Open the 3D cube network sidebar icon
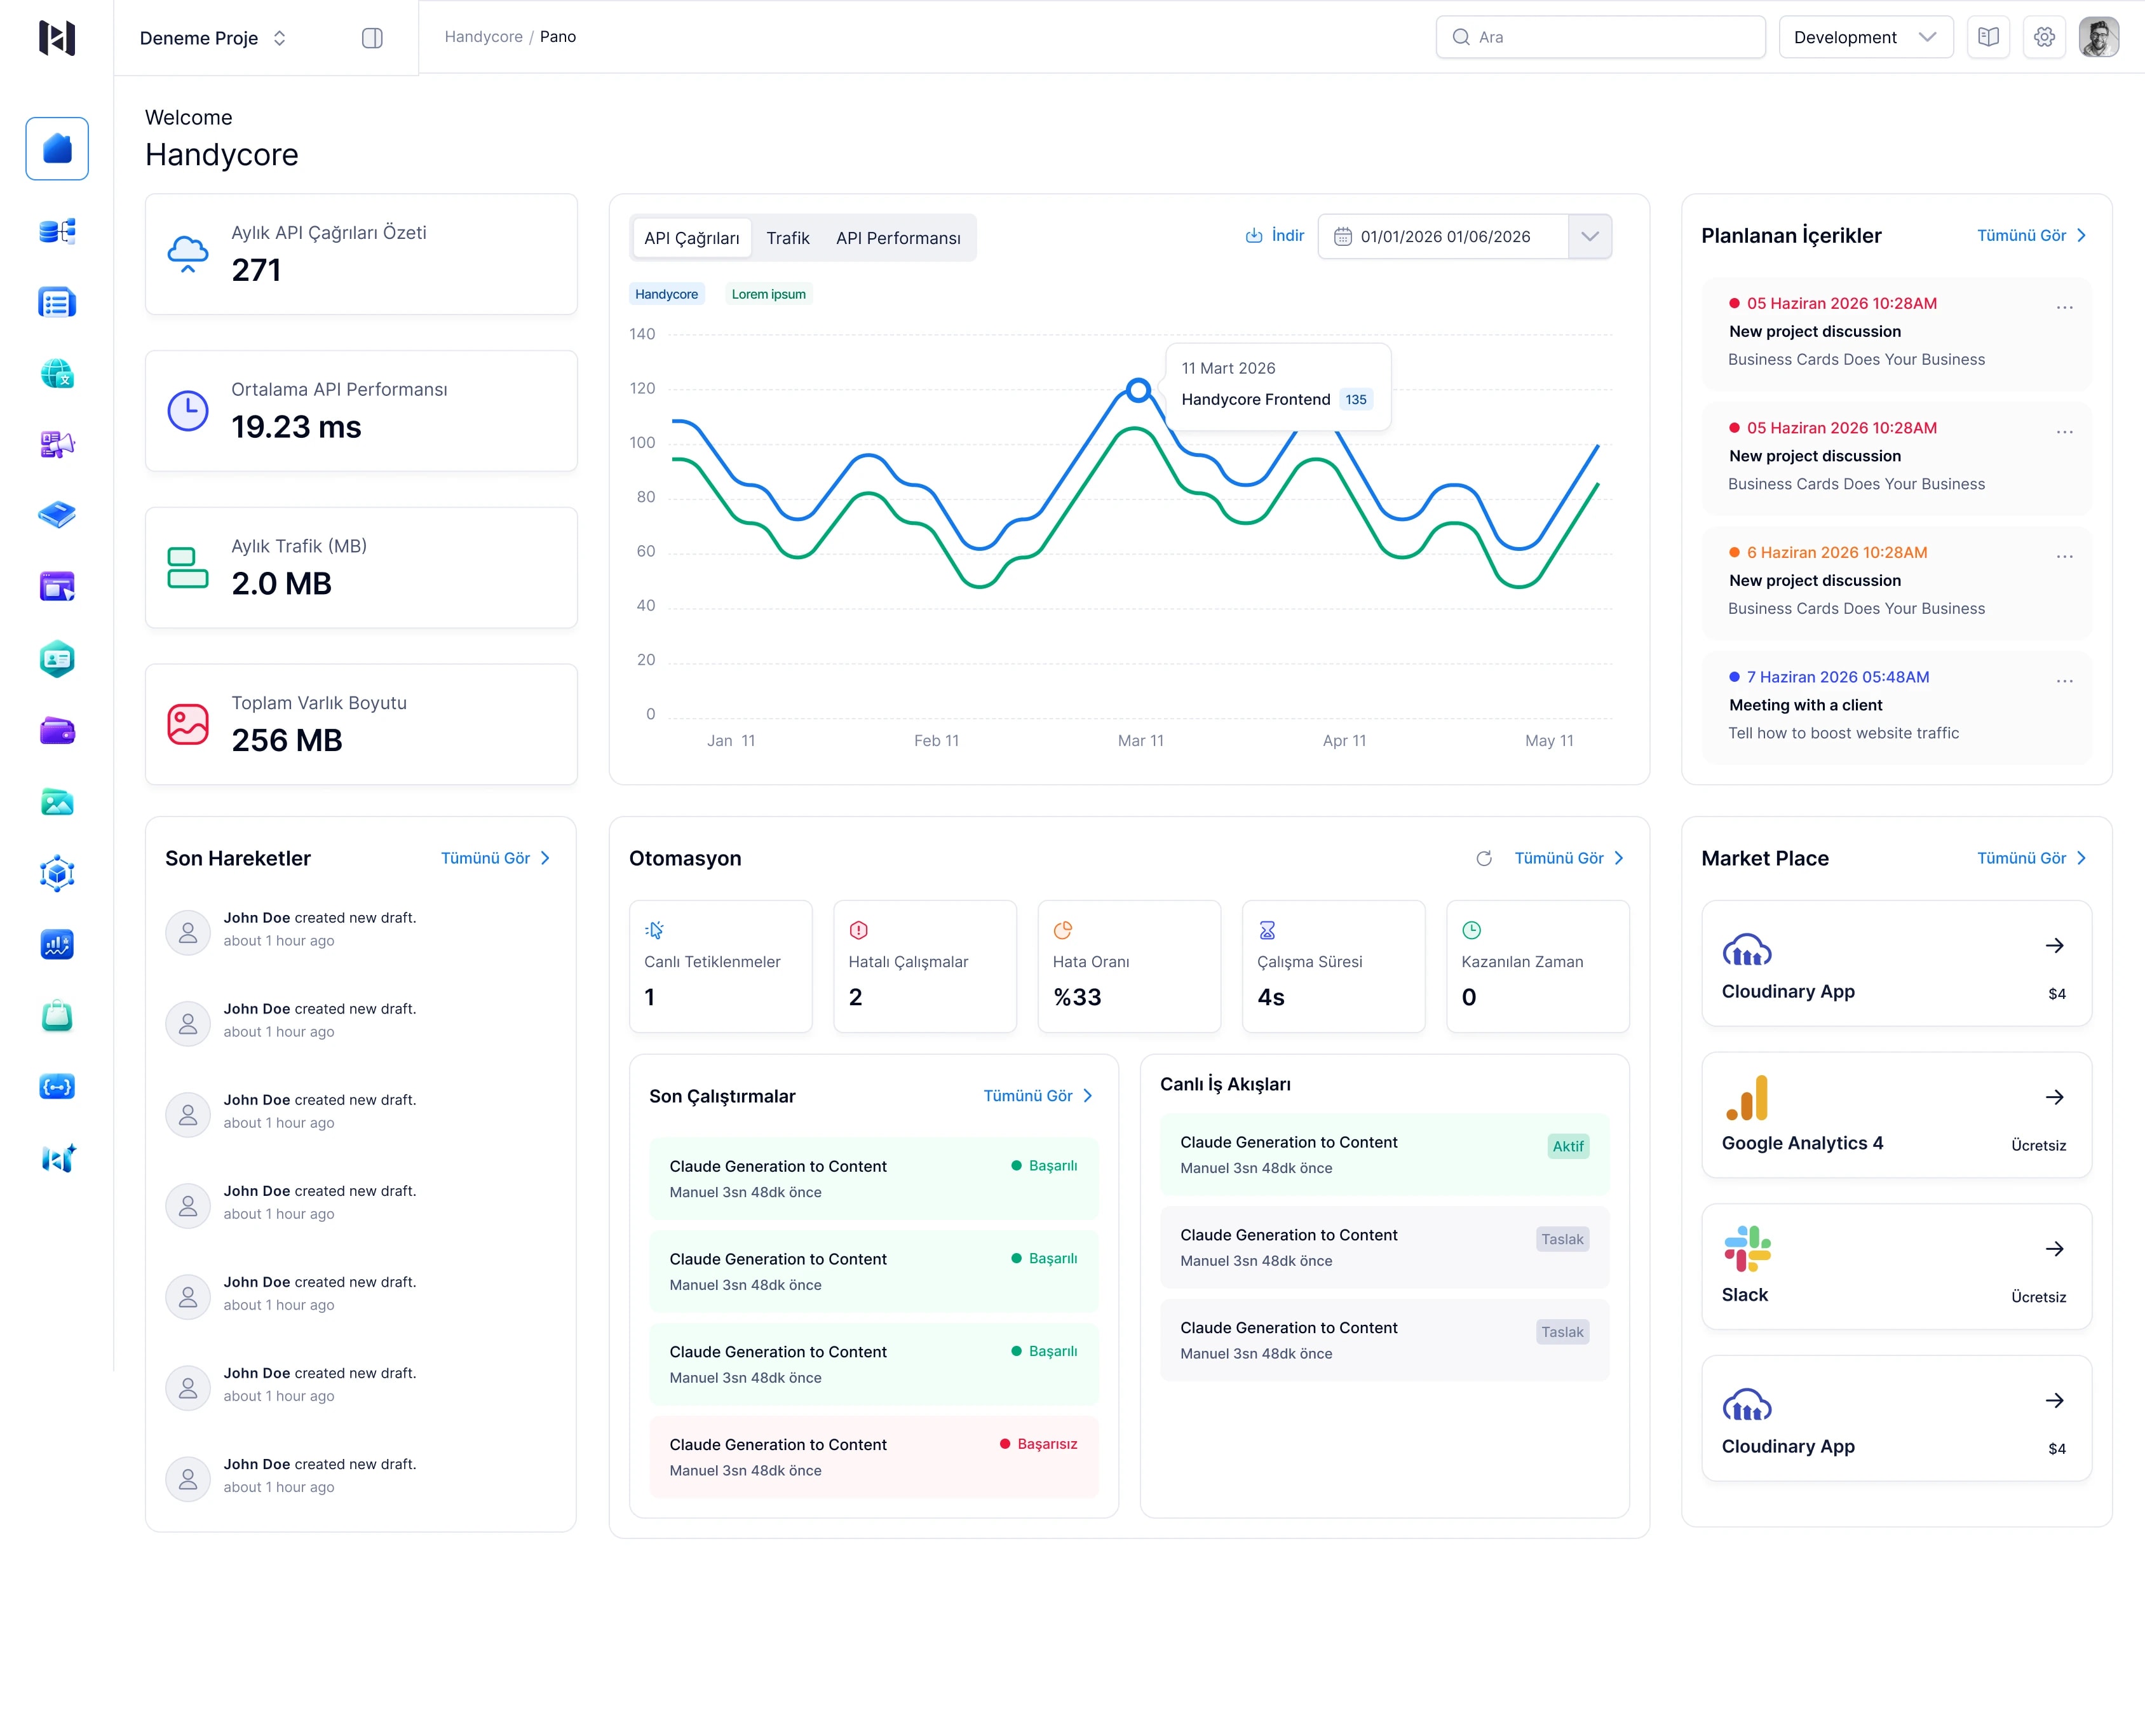This screenshot has width=2145, height=1736. tap(57, 874)
